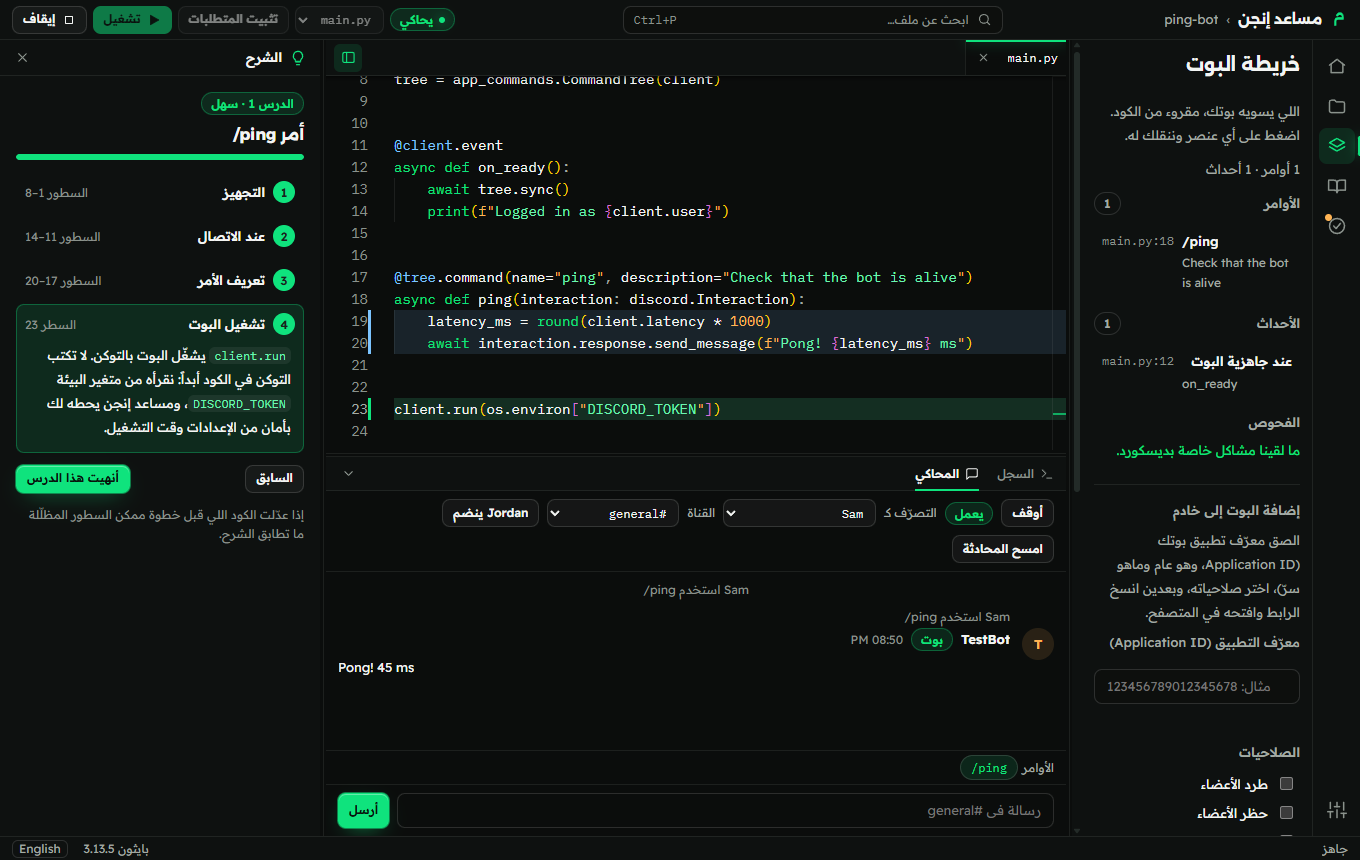
Task: Toggle the طرد الأعضاء permission checkbox
Action: [x=1287, y=783]
